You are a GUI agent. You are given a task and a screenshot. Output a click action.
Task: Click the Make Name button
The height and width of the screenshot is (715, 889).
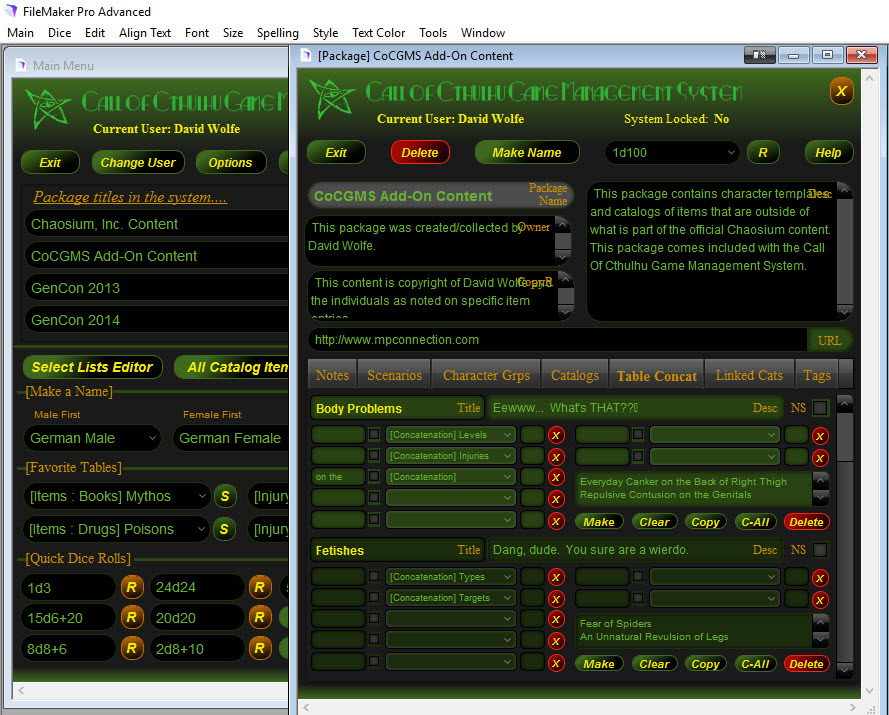(x=527, y=153)
